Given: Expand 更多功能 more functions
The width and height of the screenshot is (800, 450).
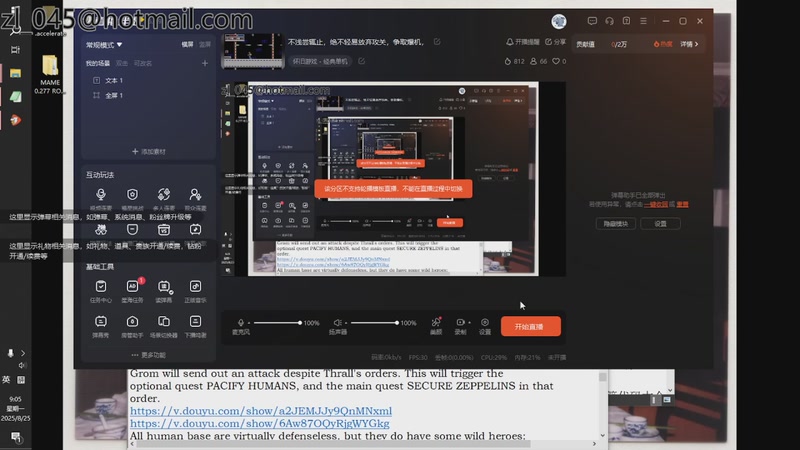Looking at the screenshot, I should click(148, 355).
